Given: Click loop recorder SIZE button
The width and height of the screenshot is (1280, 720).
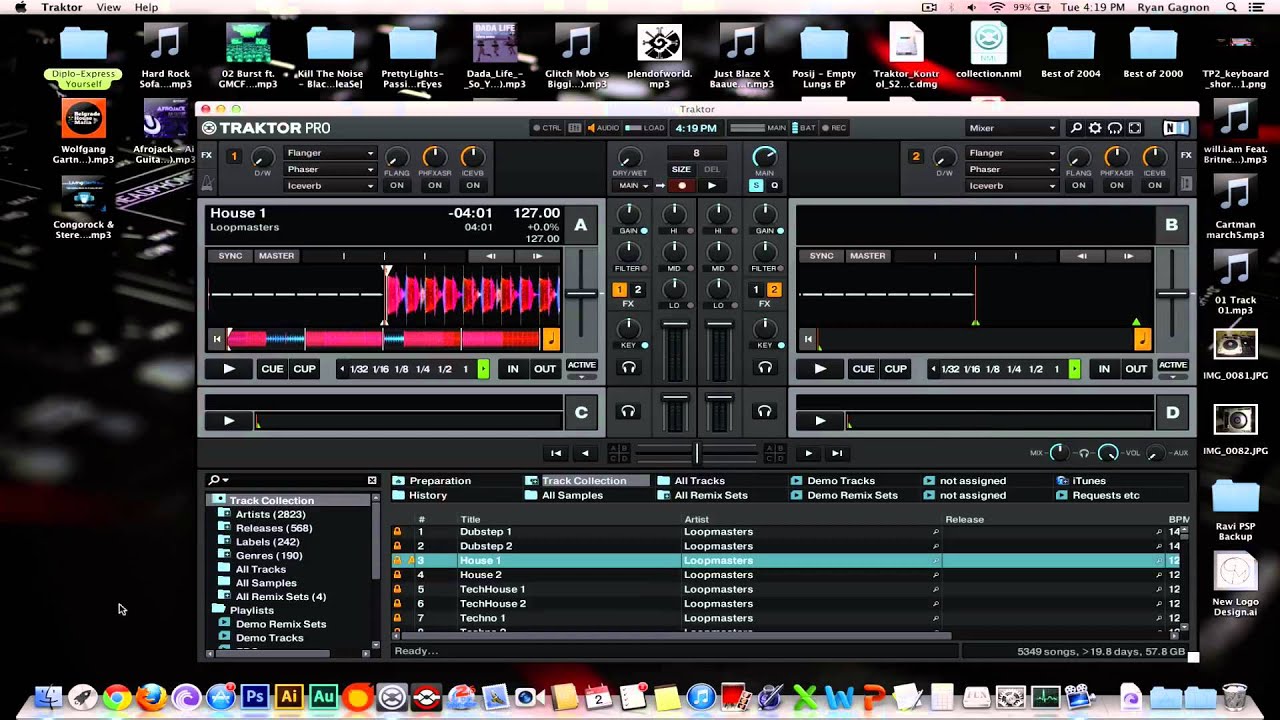Looking at the screenshot, I should coord(681,169).
